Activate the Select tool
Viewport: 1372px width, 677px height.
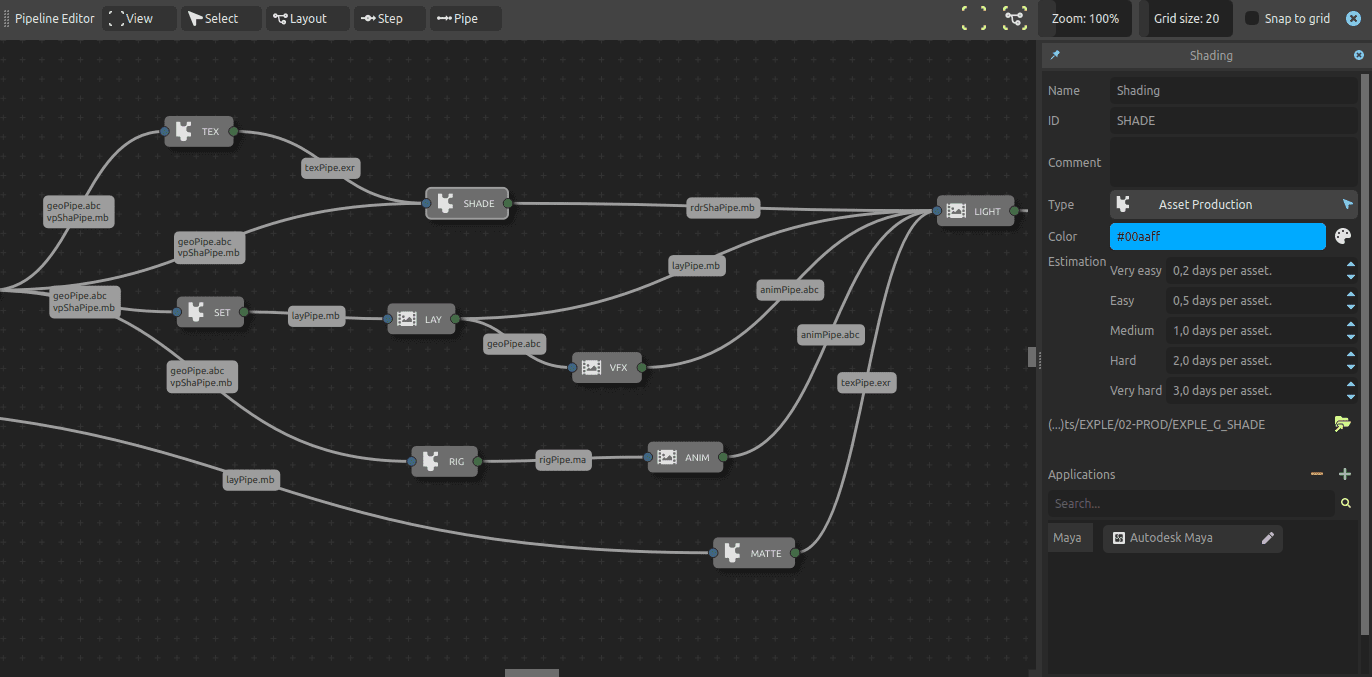click(x=219, y=18)
